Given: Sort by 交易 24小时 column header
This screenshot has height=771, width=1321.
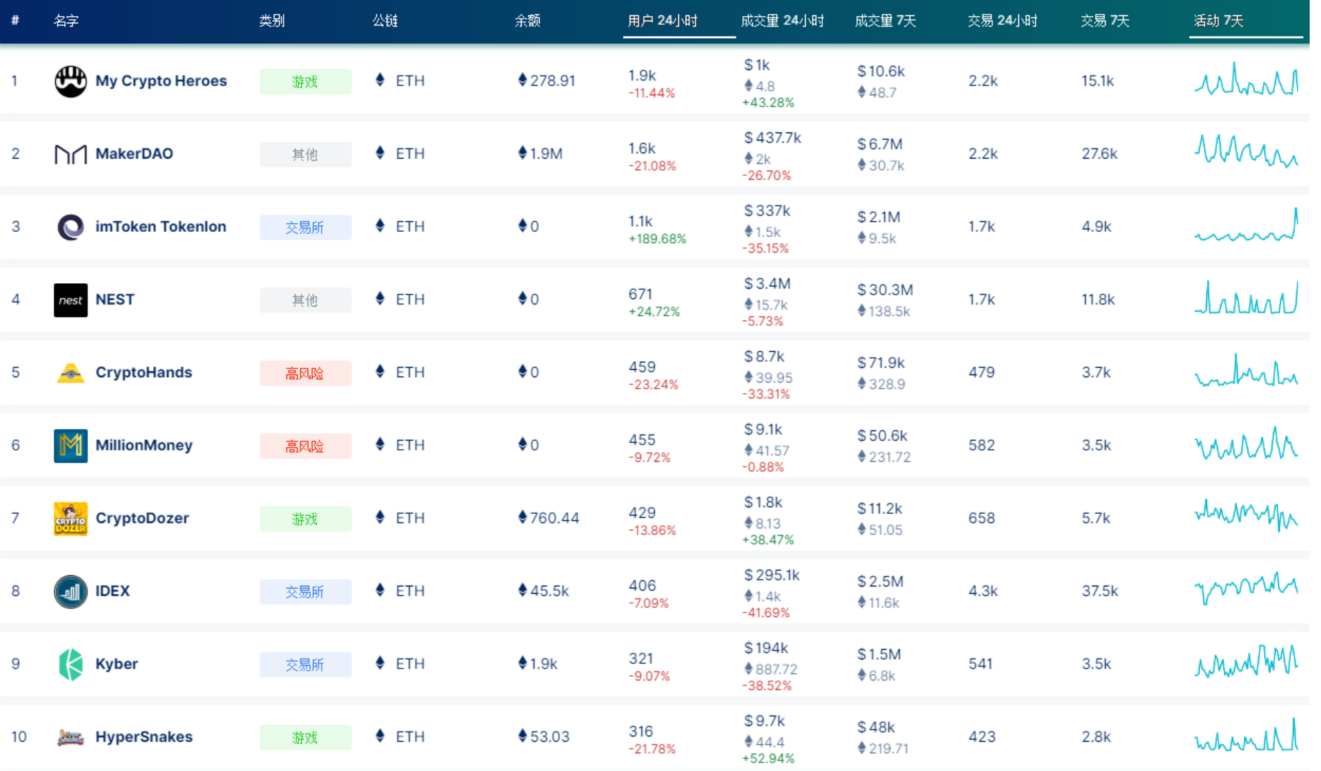Looking at the screenshot, I should coord(1003,21).
